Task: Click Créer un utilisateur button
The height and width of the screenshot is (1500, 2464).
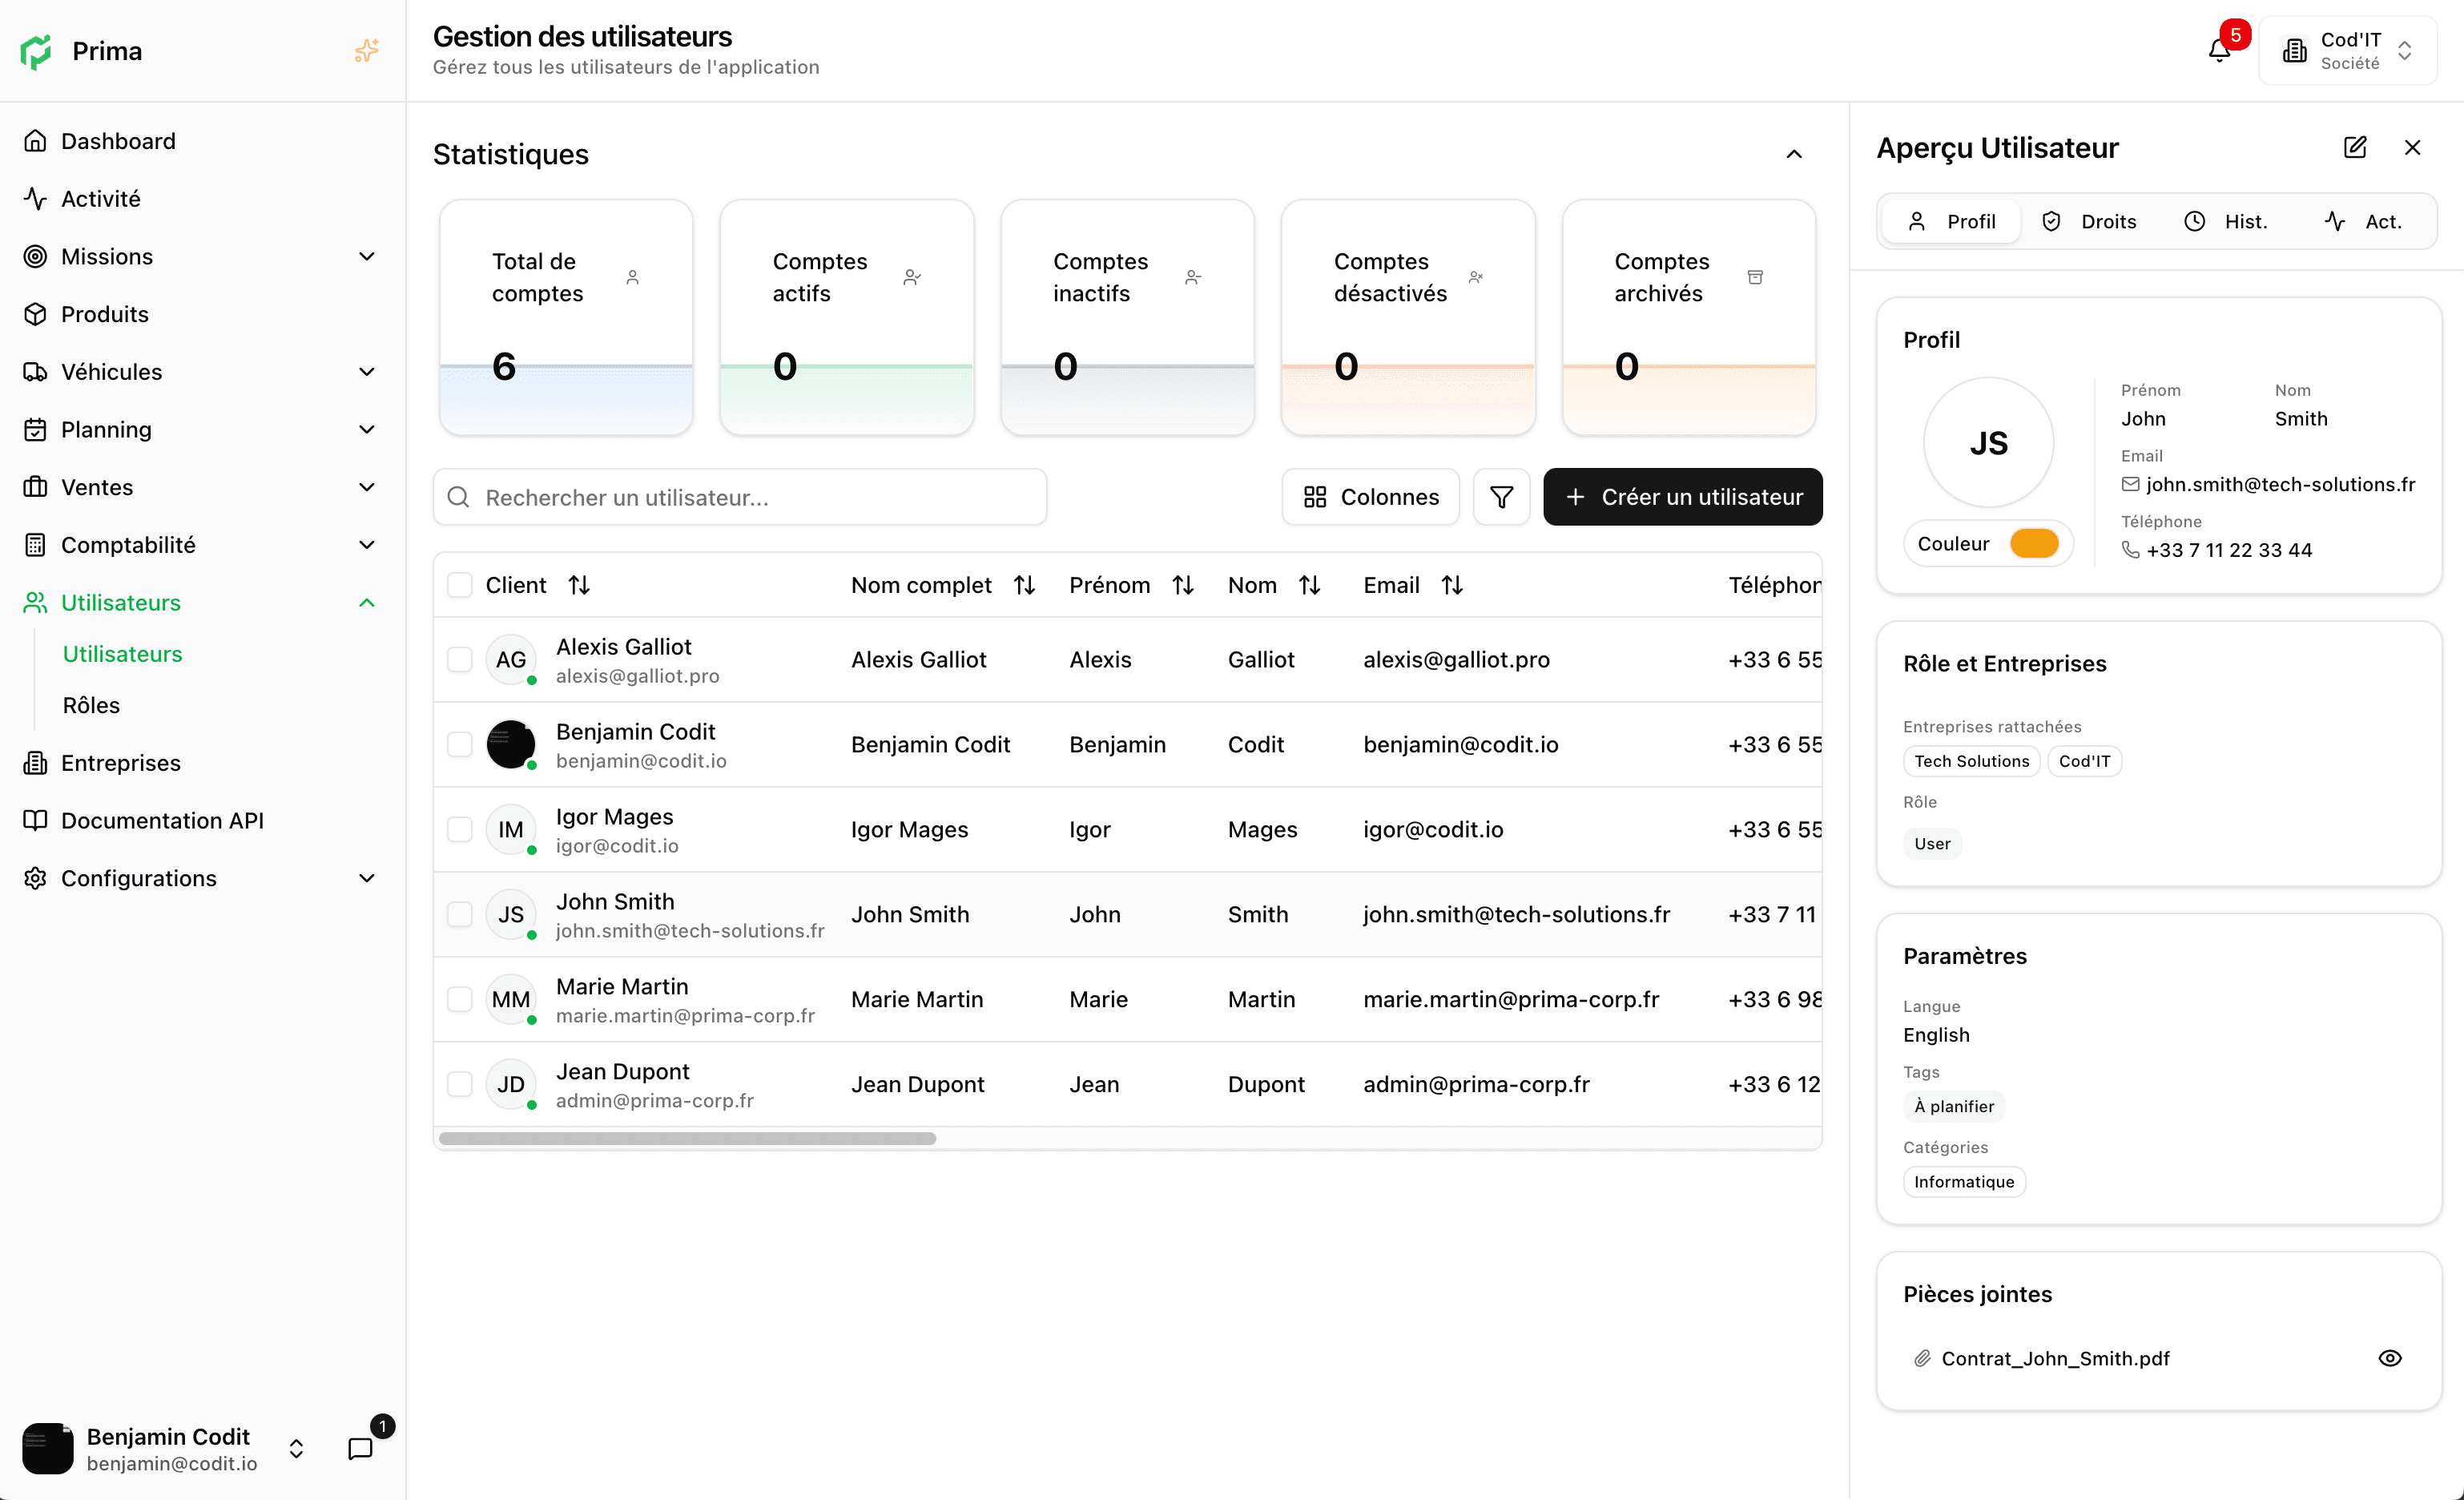Action: click(x=1682, y=497)
